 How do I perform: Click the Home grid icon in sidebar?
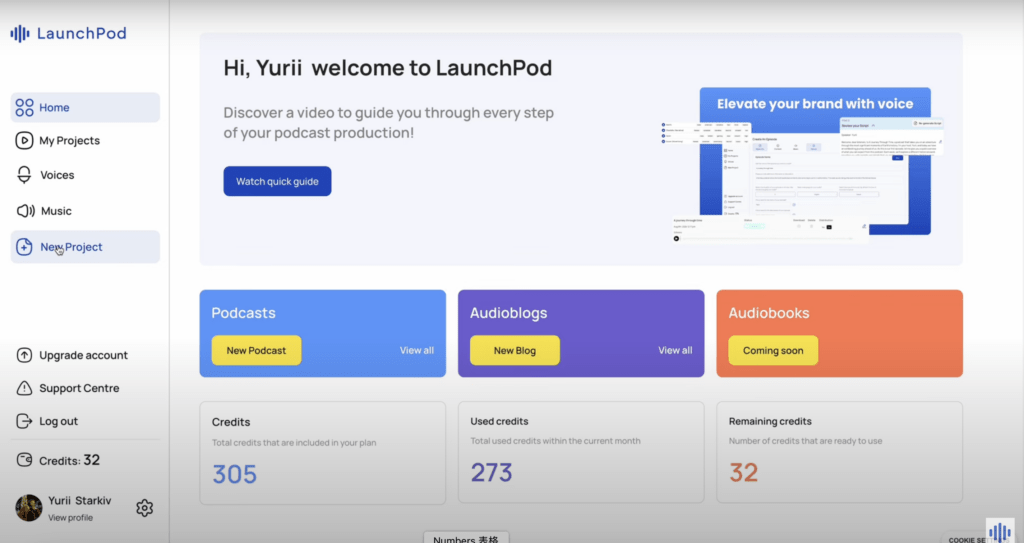tap(24, 108)
